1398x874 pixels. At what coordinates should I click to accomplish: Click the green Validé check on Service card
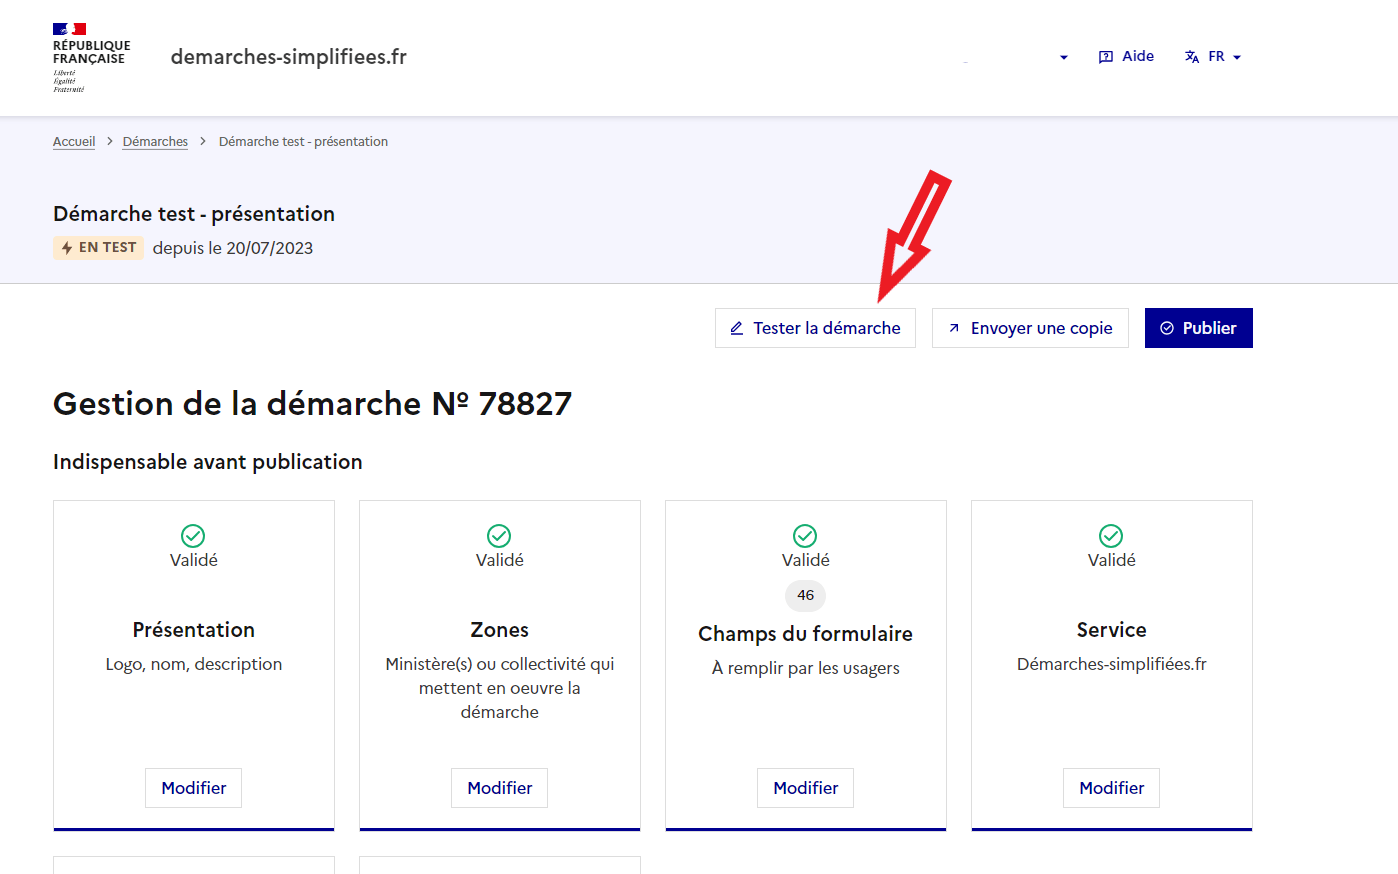[x=1111, y=534]
